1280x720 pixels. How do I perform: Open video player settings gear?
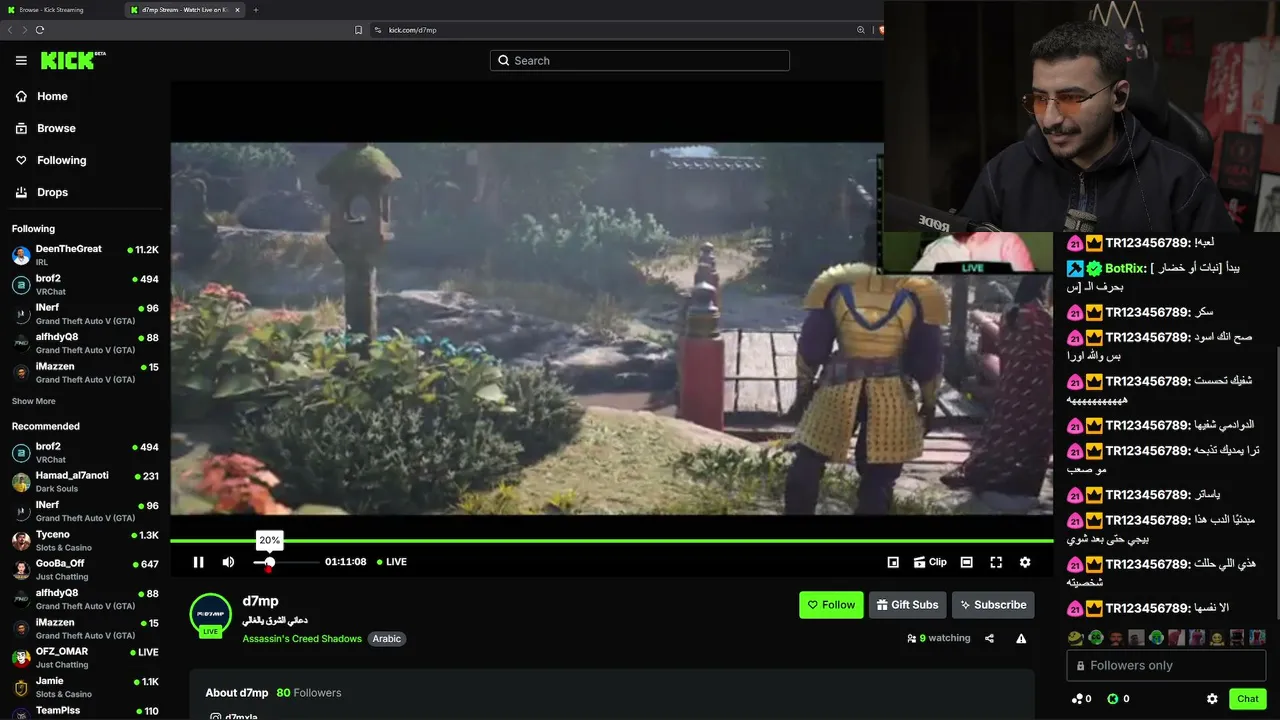1025,562
